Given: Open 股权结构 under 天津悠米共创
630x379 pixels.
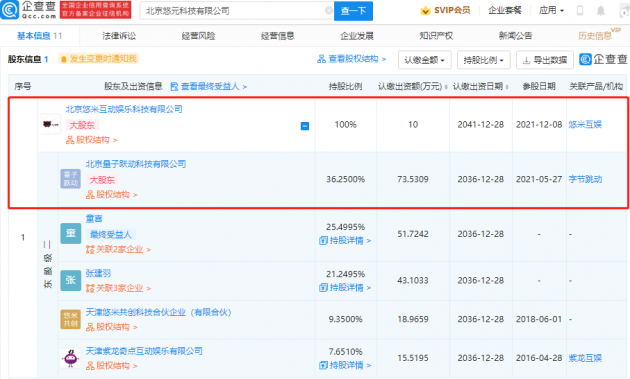Looking at the screenshot, I should [112, 327].
